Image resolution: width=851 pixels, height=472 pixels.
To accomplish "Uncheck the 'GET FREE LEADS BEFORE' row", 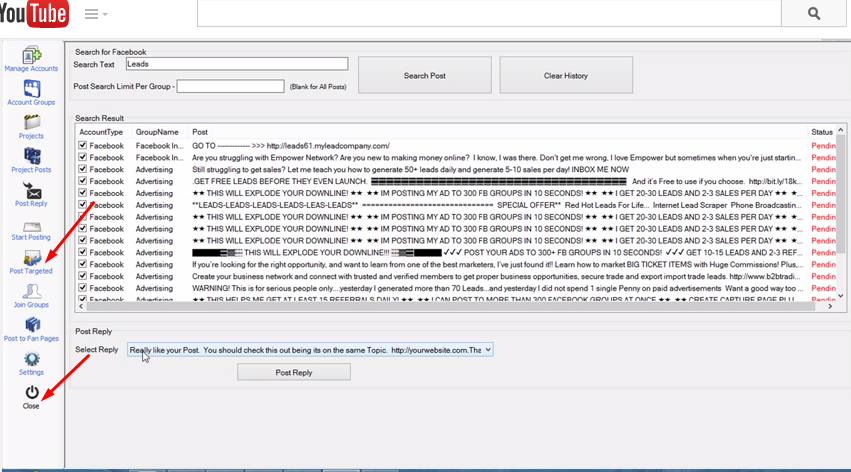I will (82, 181).
